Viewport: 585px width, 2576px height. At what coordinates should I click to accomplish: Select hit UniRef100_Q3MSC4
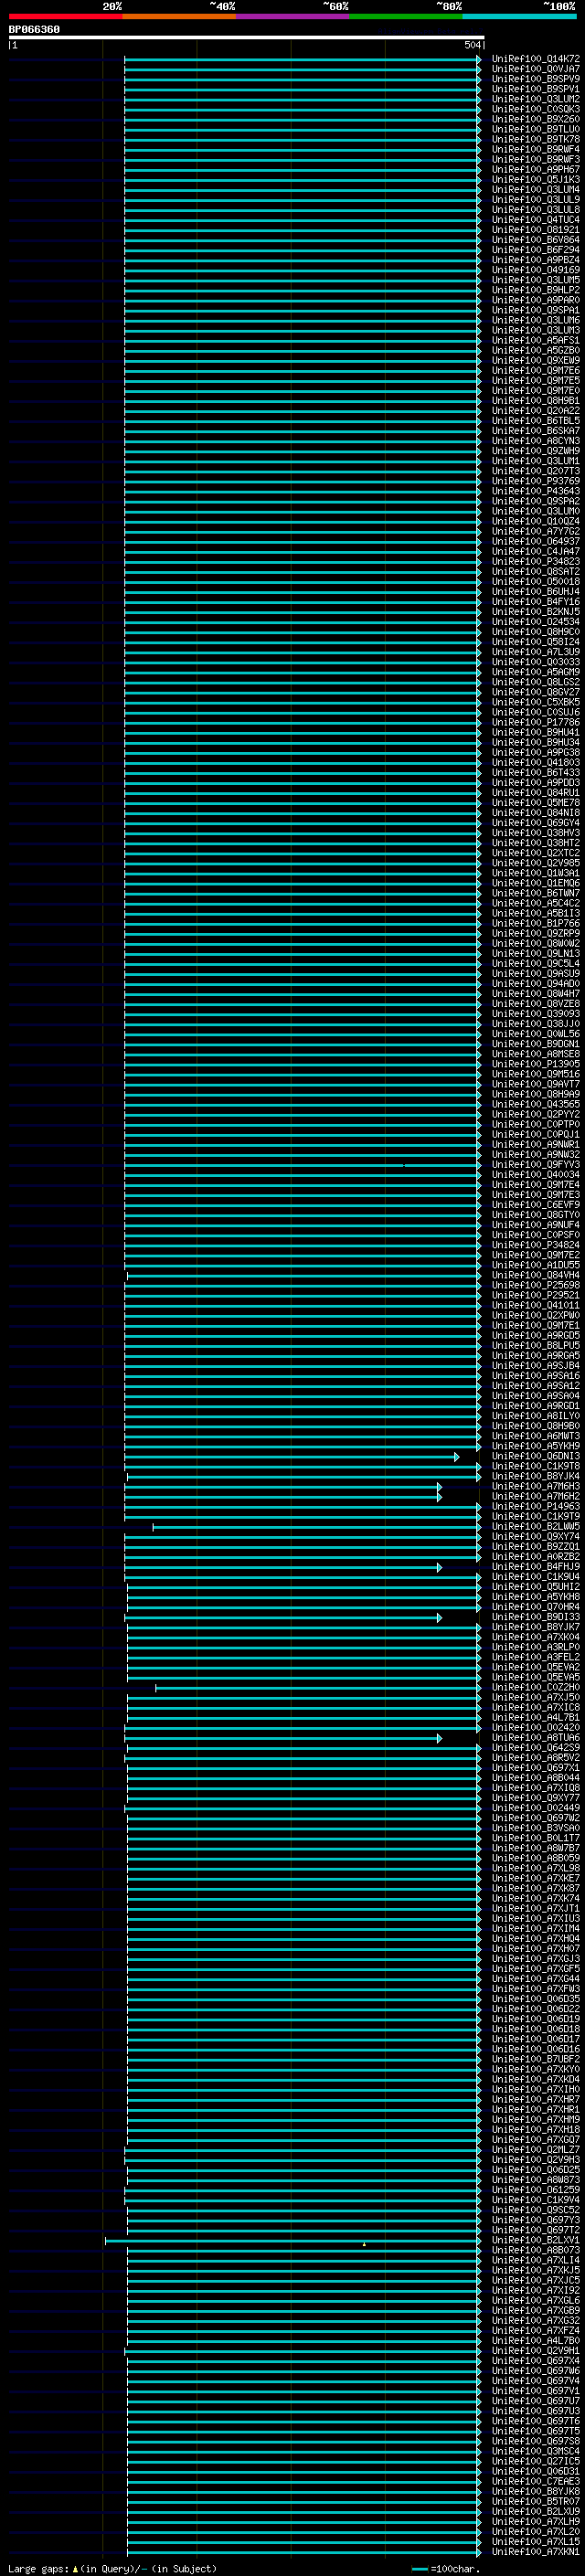click(536, 2451)
